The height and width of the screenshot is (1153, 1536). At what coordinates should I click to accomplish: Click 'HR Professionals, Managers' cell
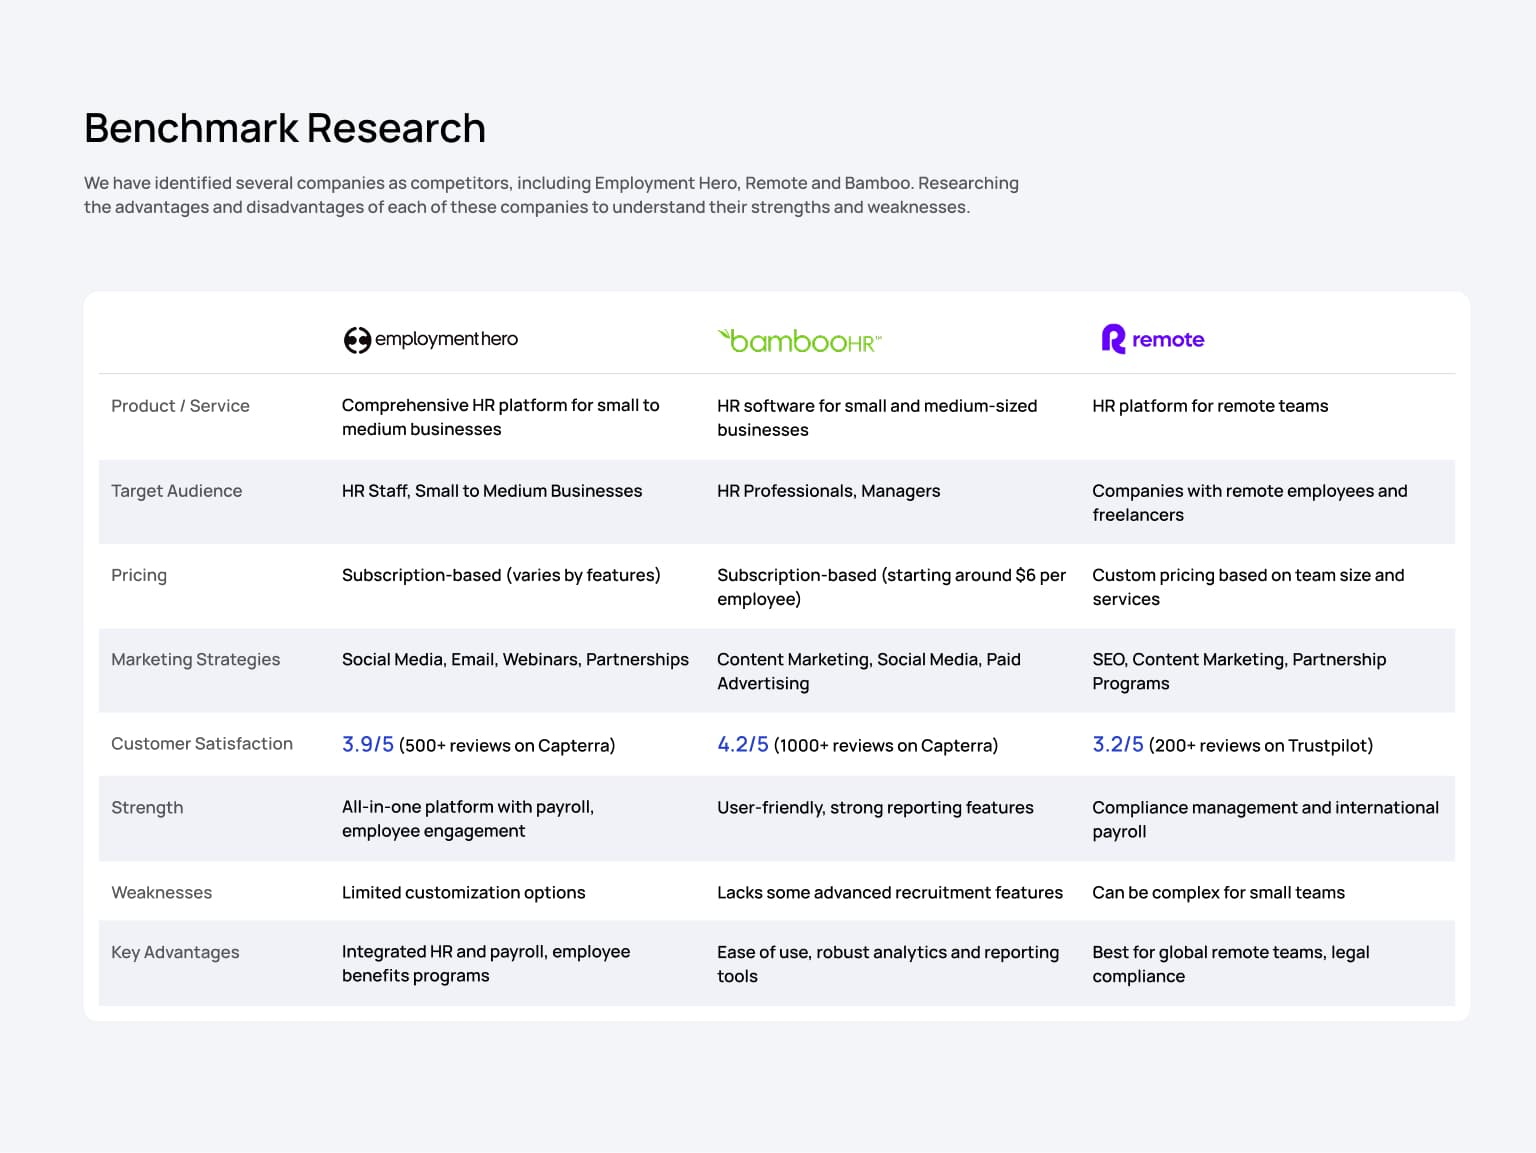coord(828,491)
